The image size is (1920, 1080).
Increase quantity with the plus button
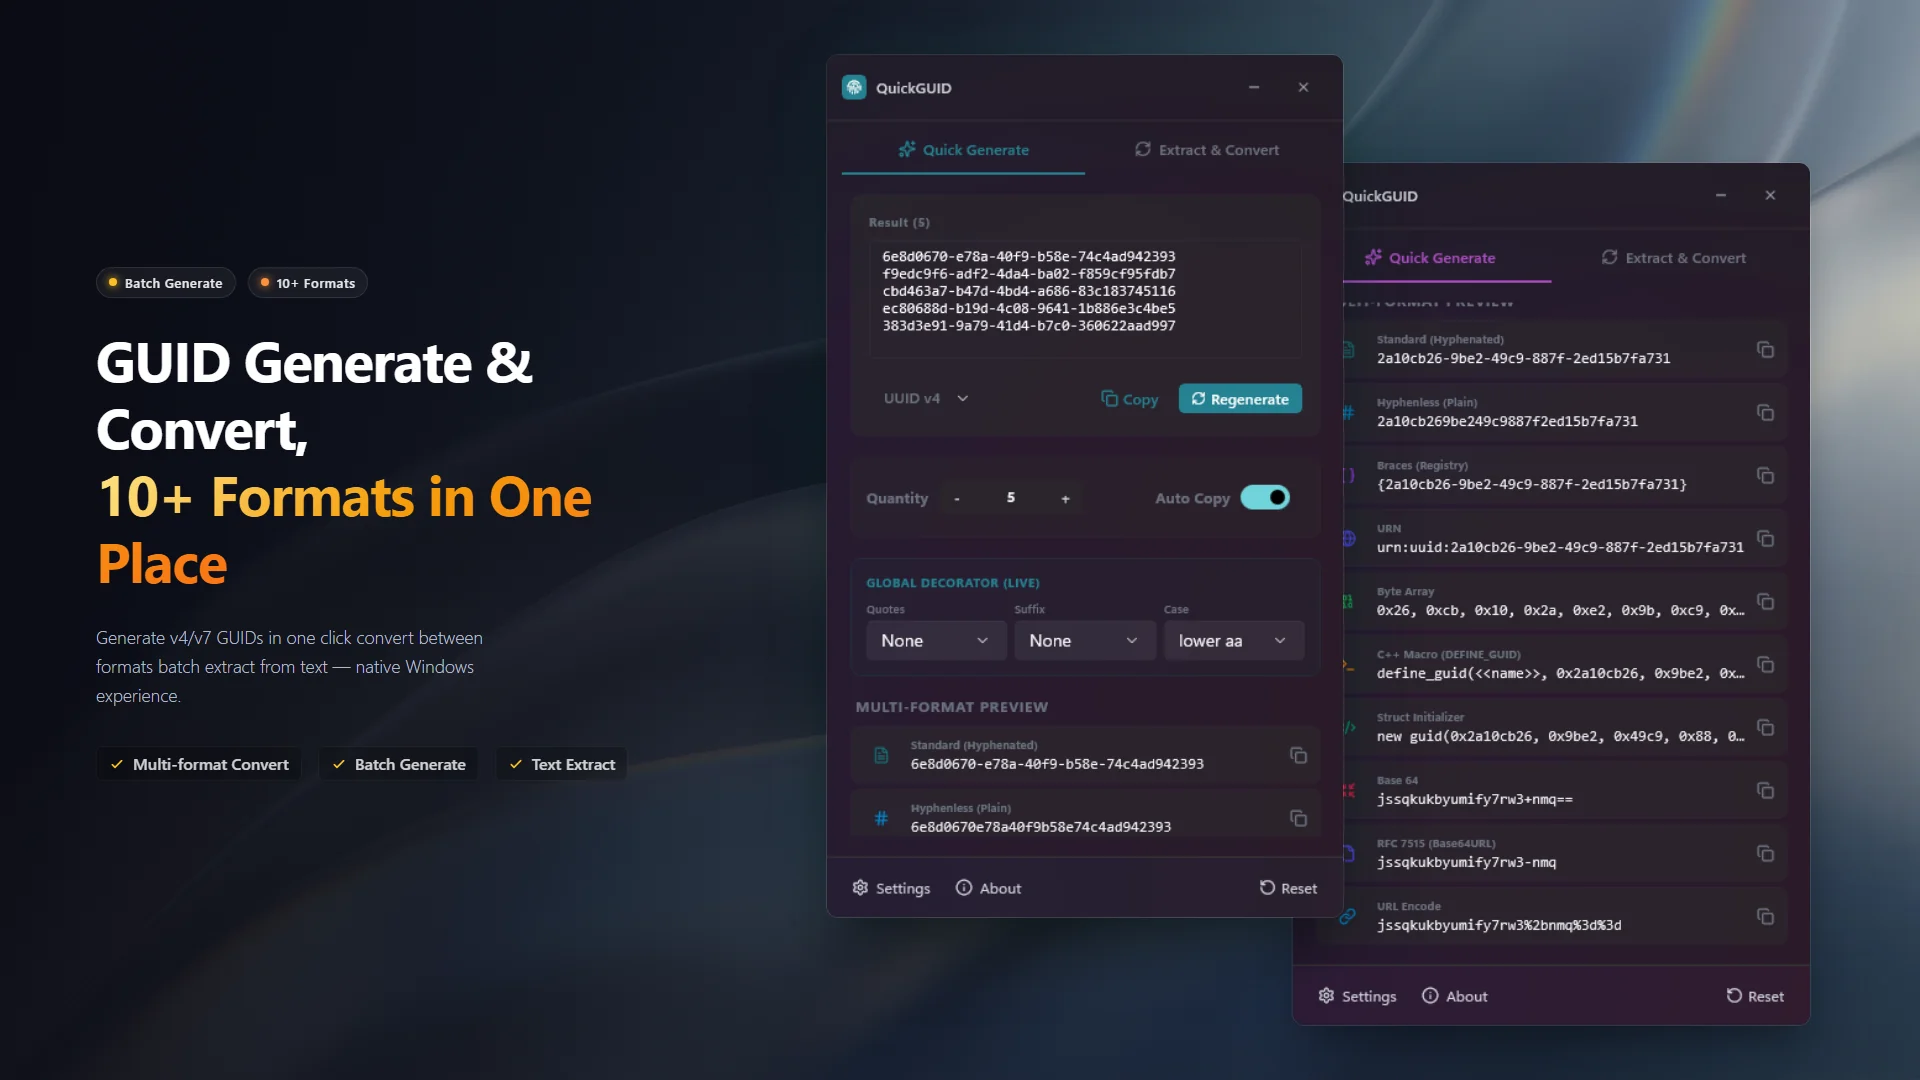(x=1065, y=498)
